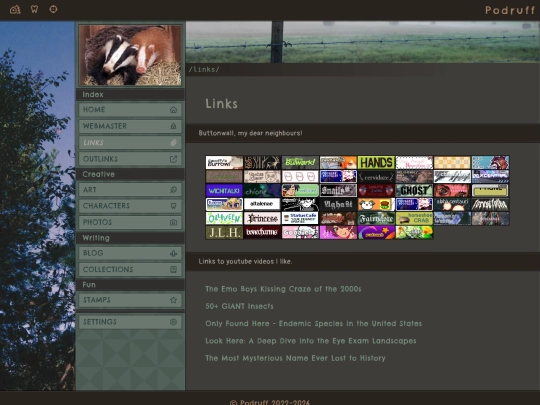Screen dimensions: 540x405
Task: Click the green OLLIVEEN site button
Action: (x=224, y=218)
